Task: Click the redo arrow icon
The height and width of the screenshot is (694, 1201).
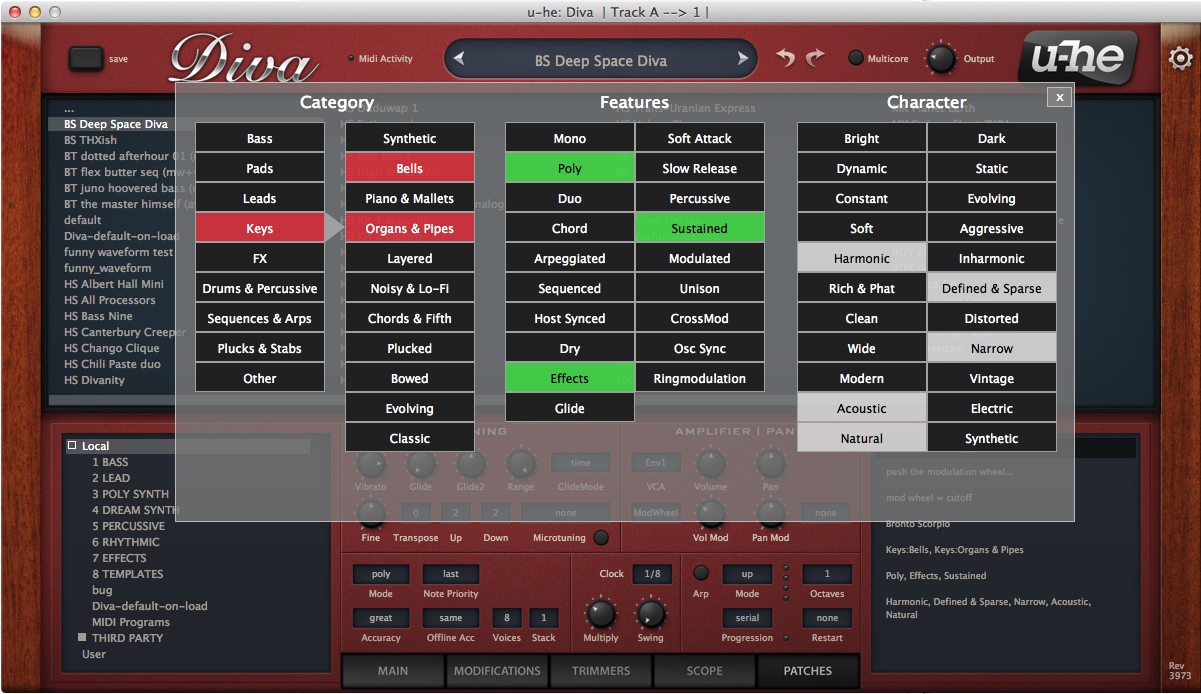Action: [816, 58]
